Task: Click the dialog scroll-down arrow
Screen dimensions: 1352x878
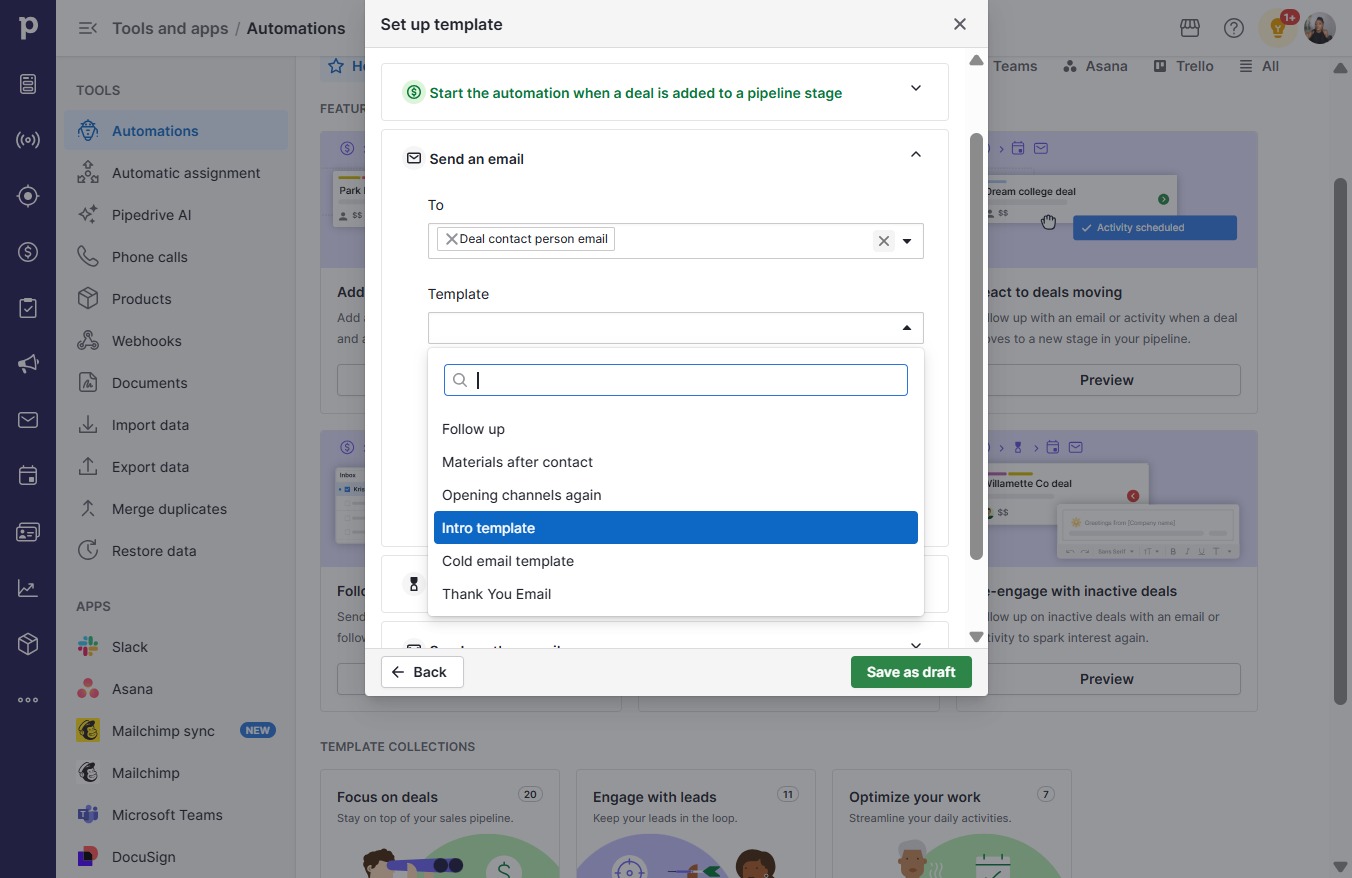Action: [x=977, y=637]
